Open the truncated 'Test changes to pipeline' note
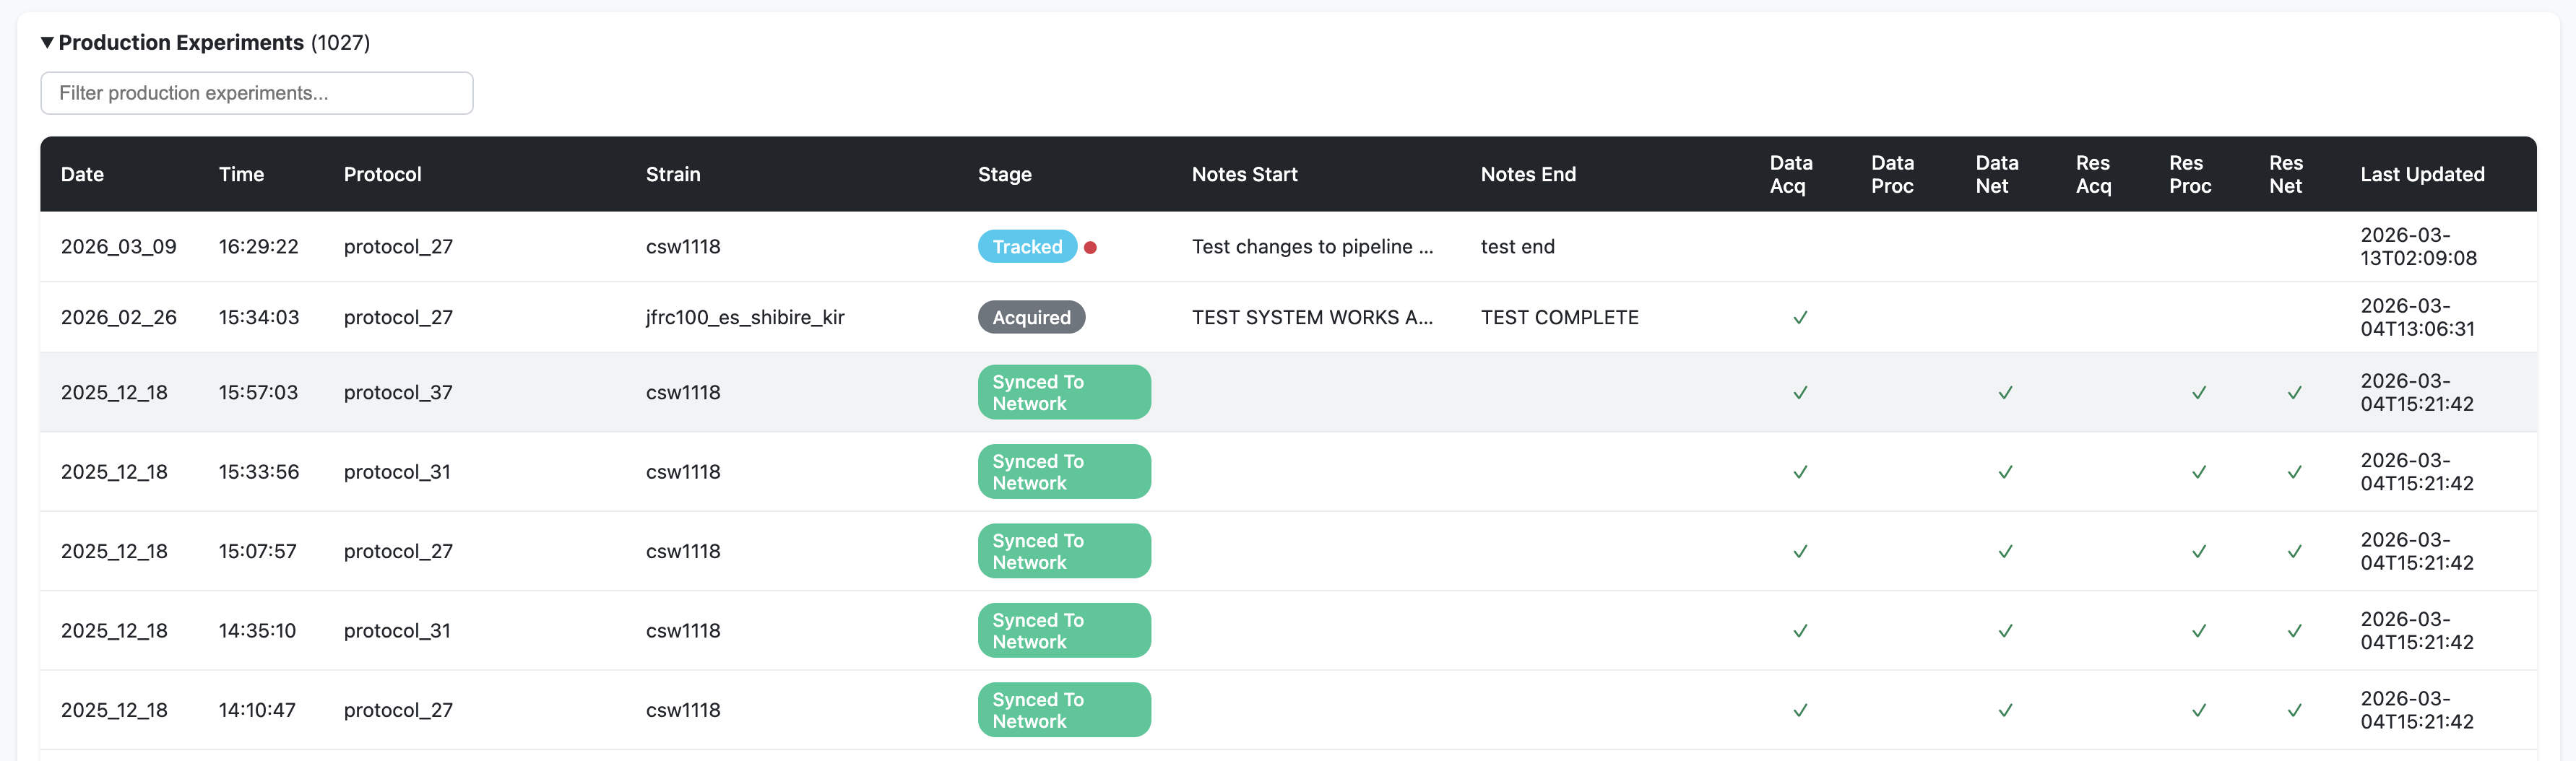Viewport: 2576px width, 761px height. point(1311,247)
